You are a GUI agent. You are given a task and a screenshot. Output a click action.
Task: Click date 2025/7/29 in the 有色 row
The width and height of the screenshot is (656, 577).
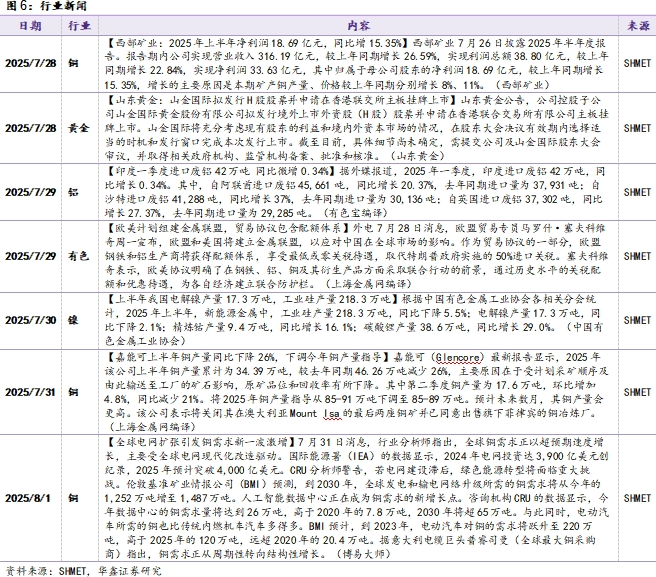[x=31, y=256]
